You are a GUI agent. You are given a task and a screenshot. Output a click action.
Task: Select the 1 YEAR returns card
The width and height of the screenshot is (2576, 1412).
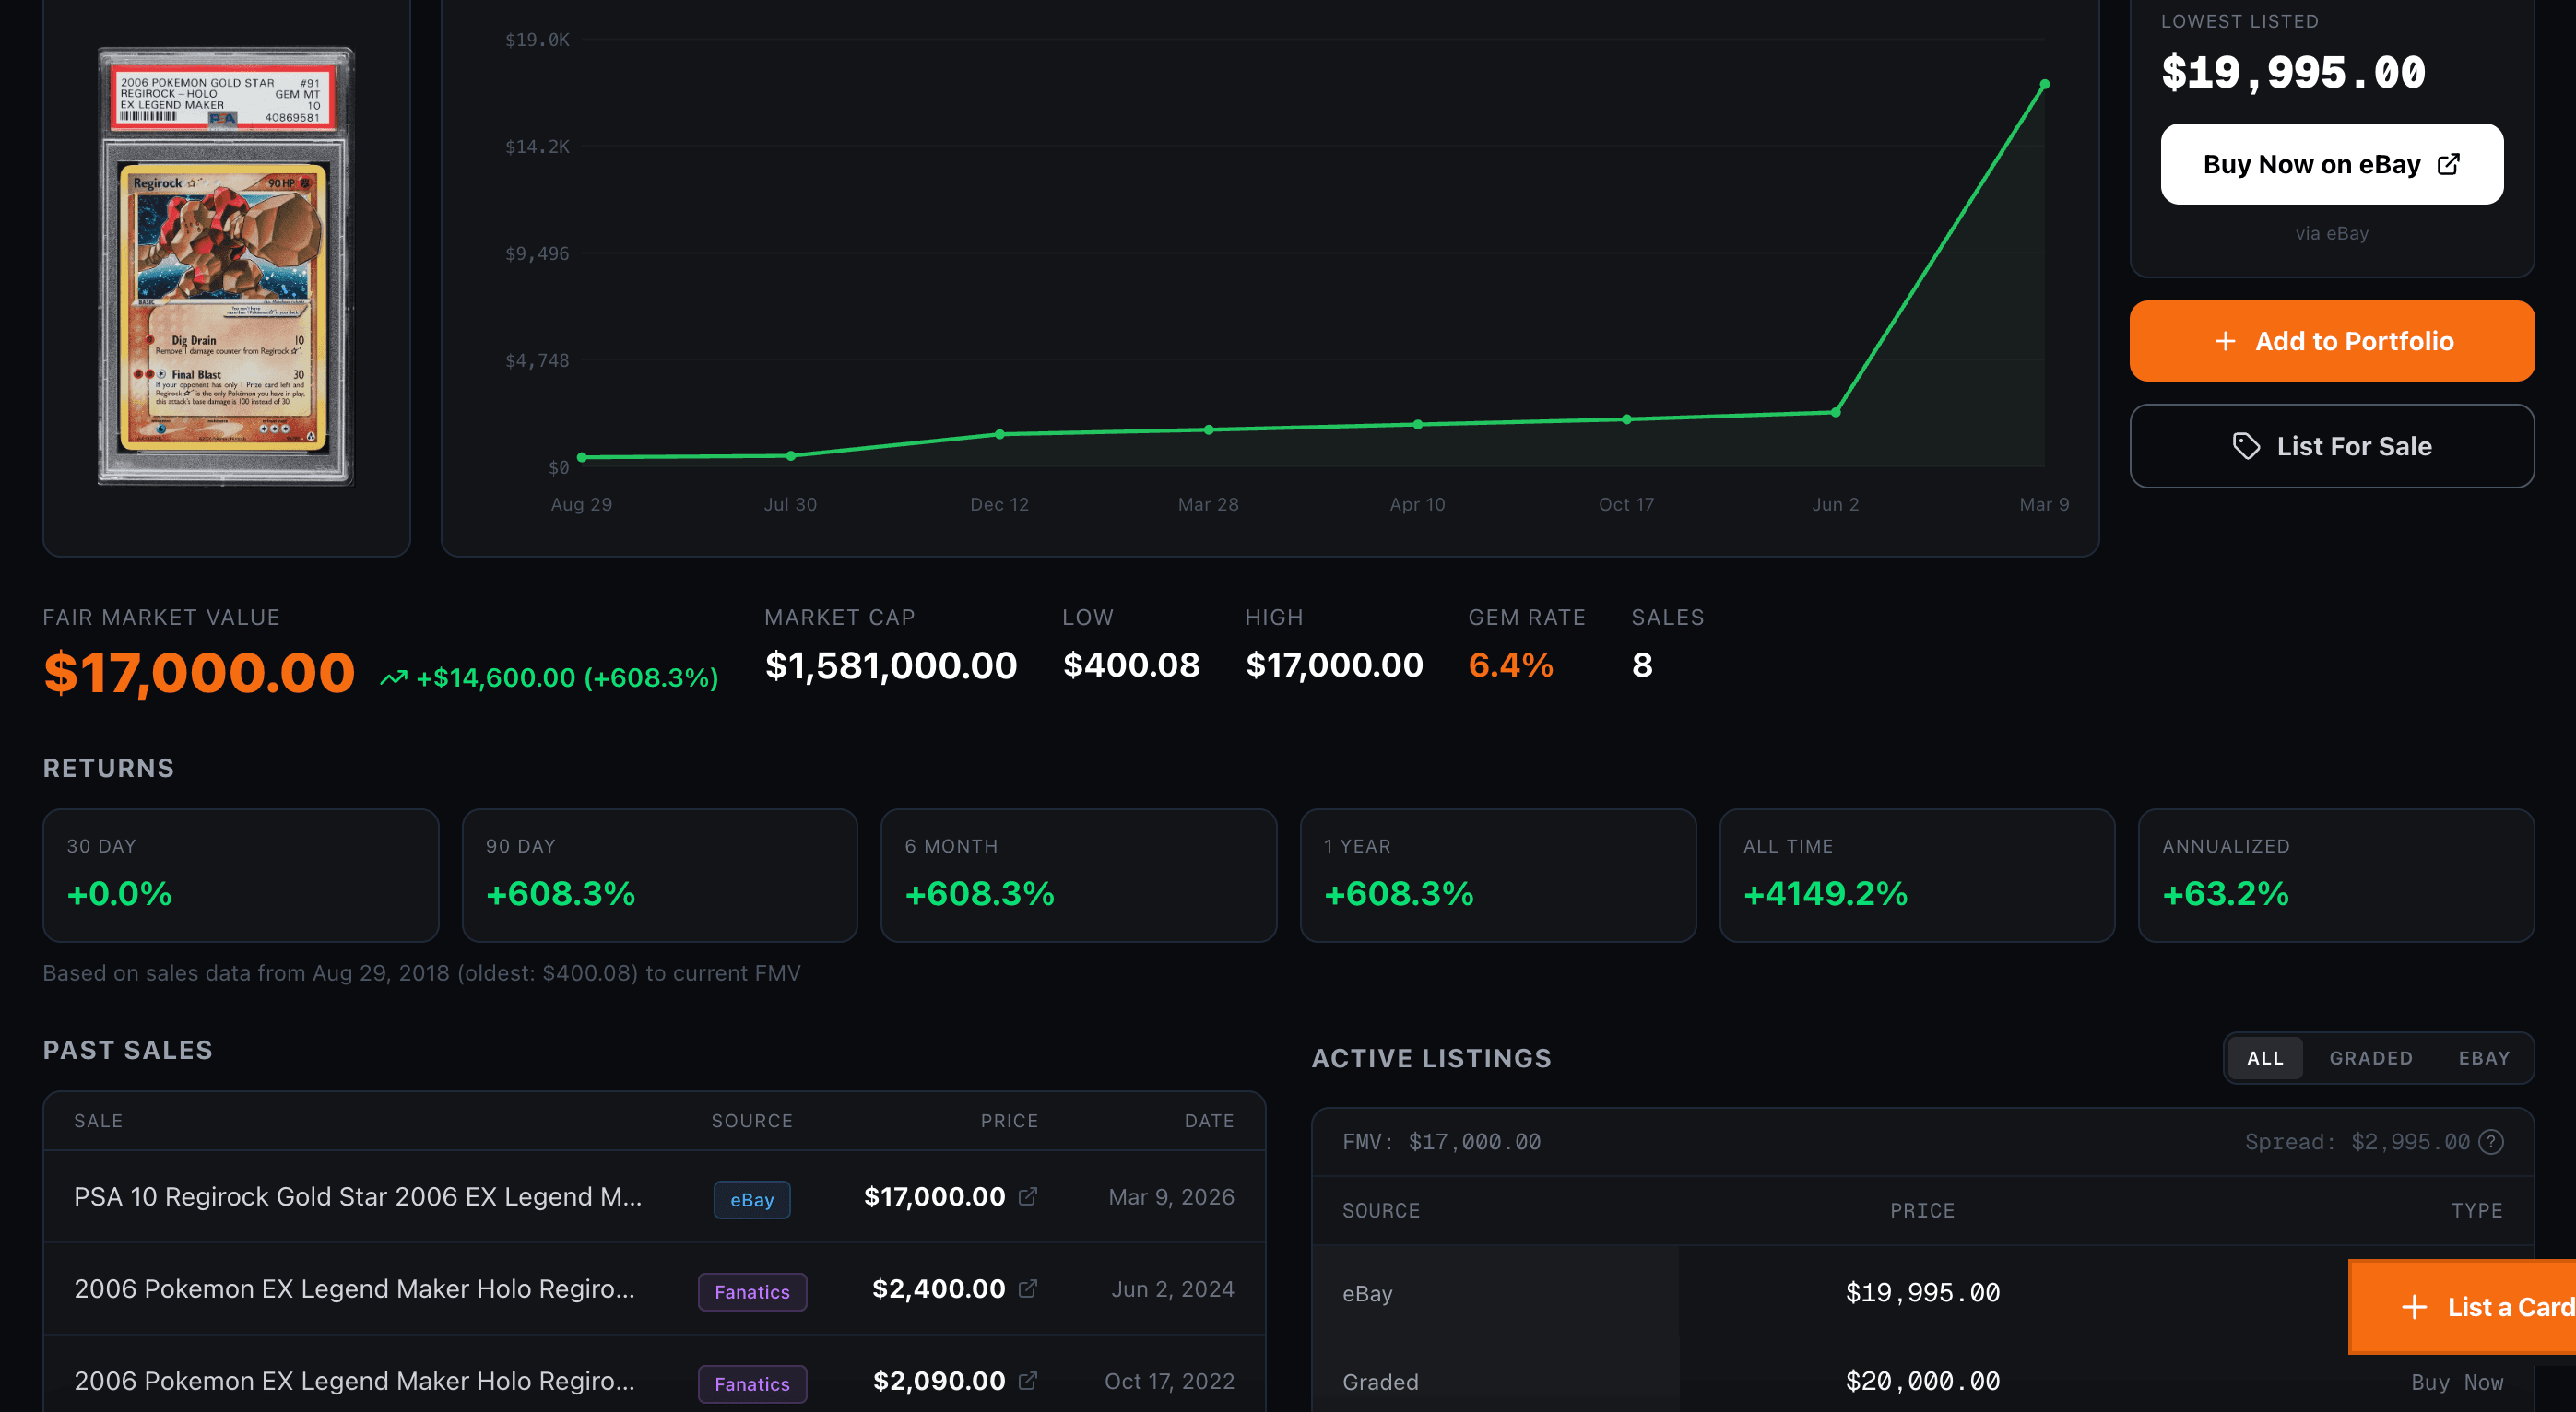coord(1498,875)
